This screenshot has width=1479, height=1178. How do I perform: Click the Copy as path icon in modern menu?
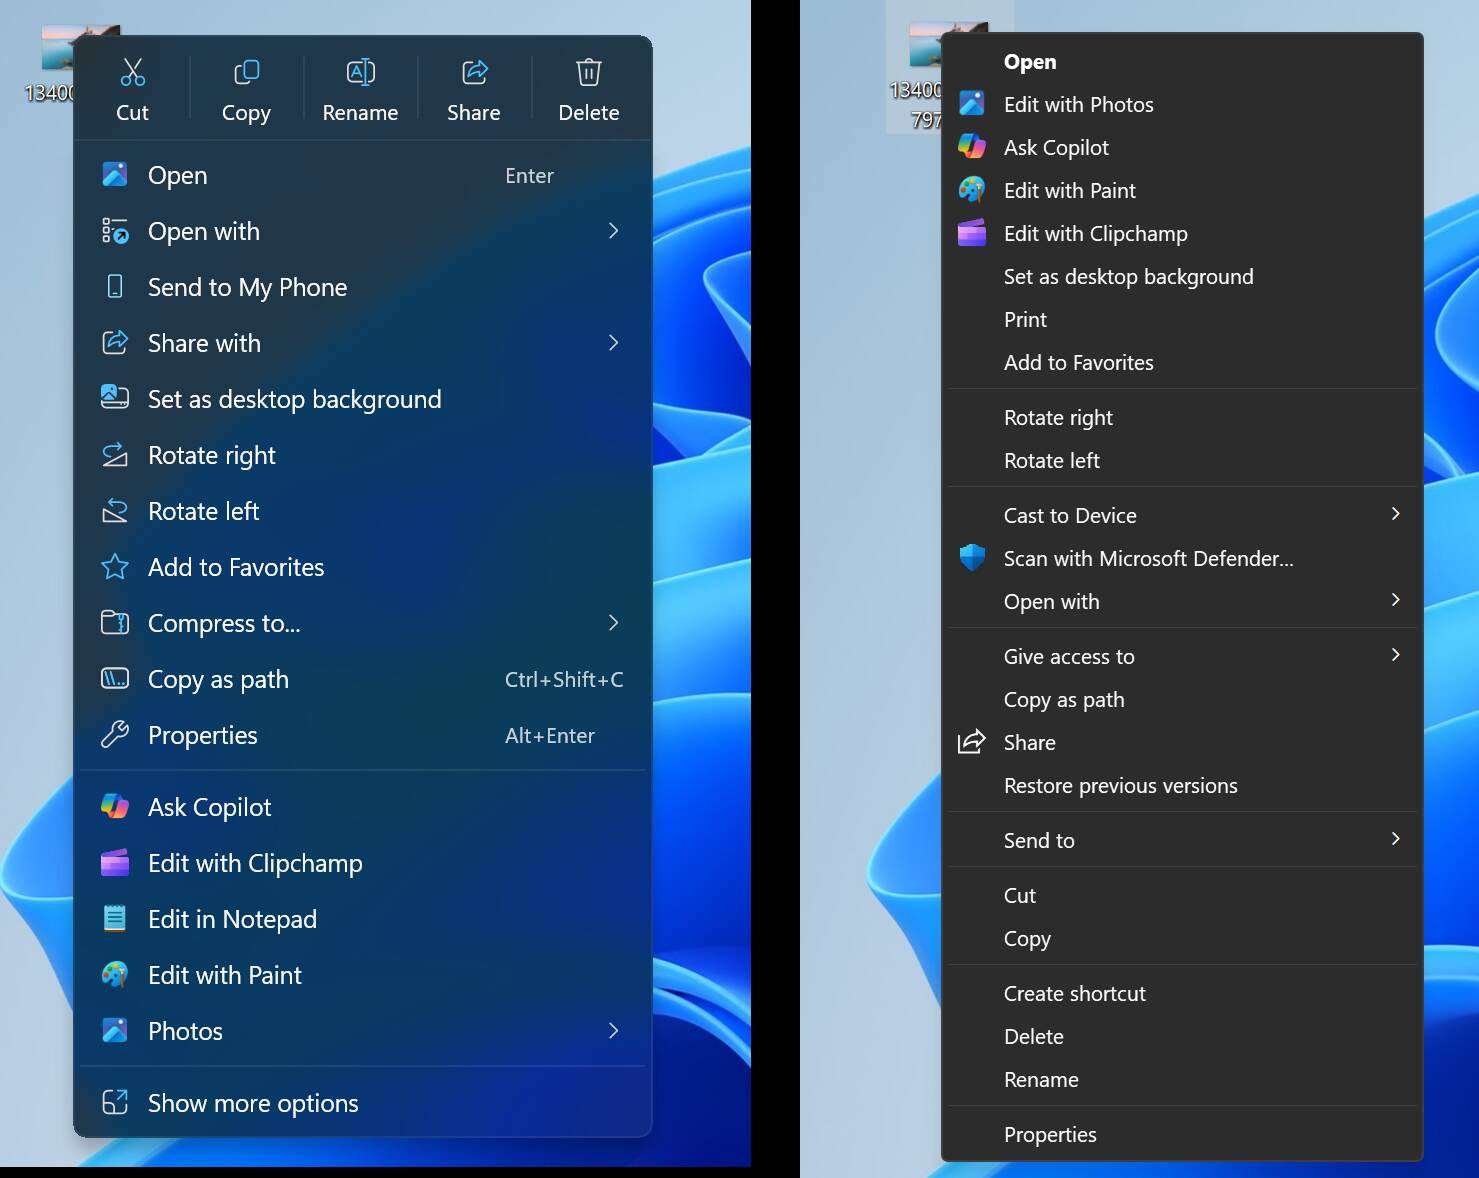[115, 679]
